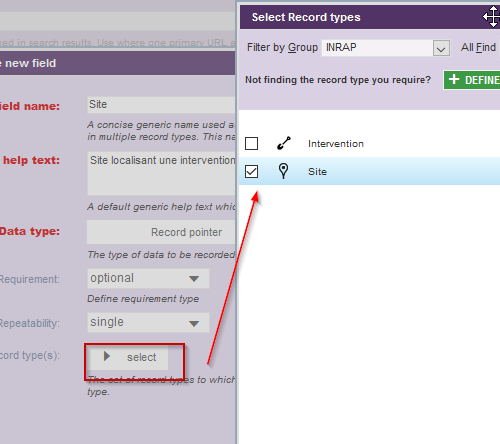500x444 pixels.
Task: Select the highlighted Site row label
Action: (317, 172)
